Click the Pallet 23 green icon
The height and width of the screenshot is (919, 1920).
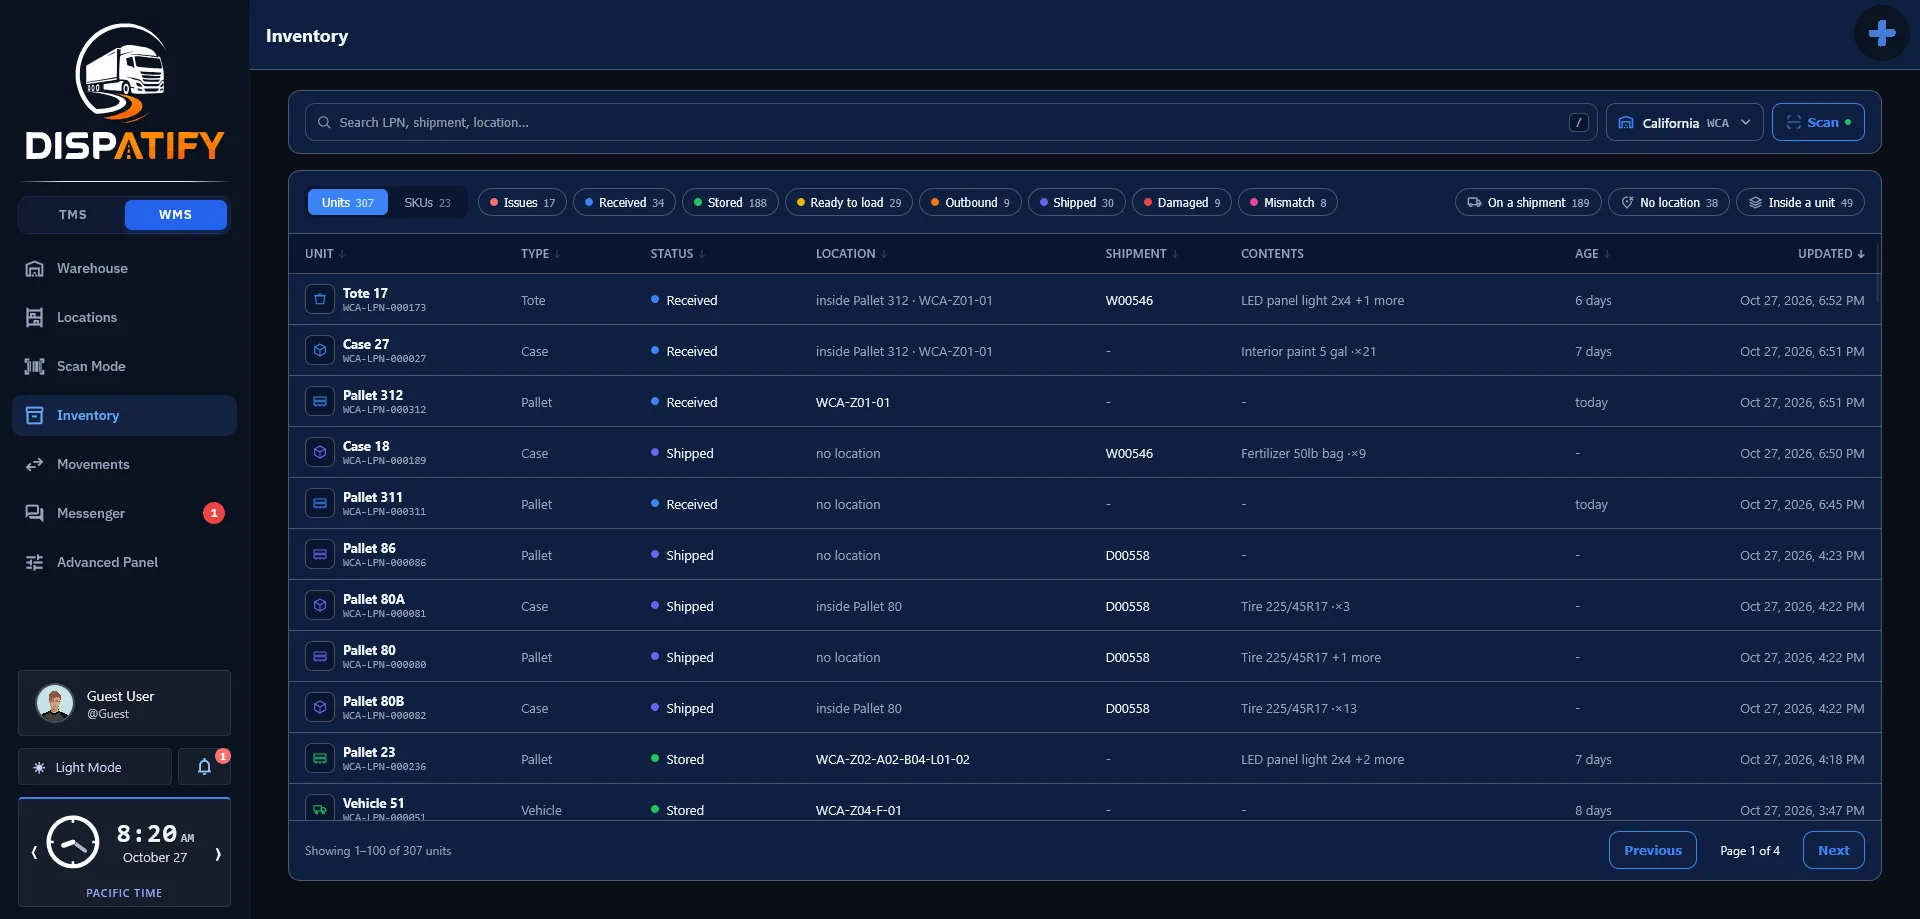coord(320,758)
